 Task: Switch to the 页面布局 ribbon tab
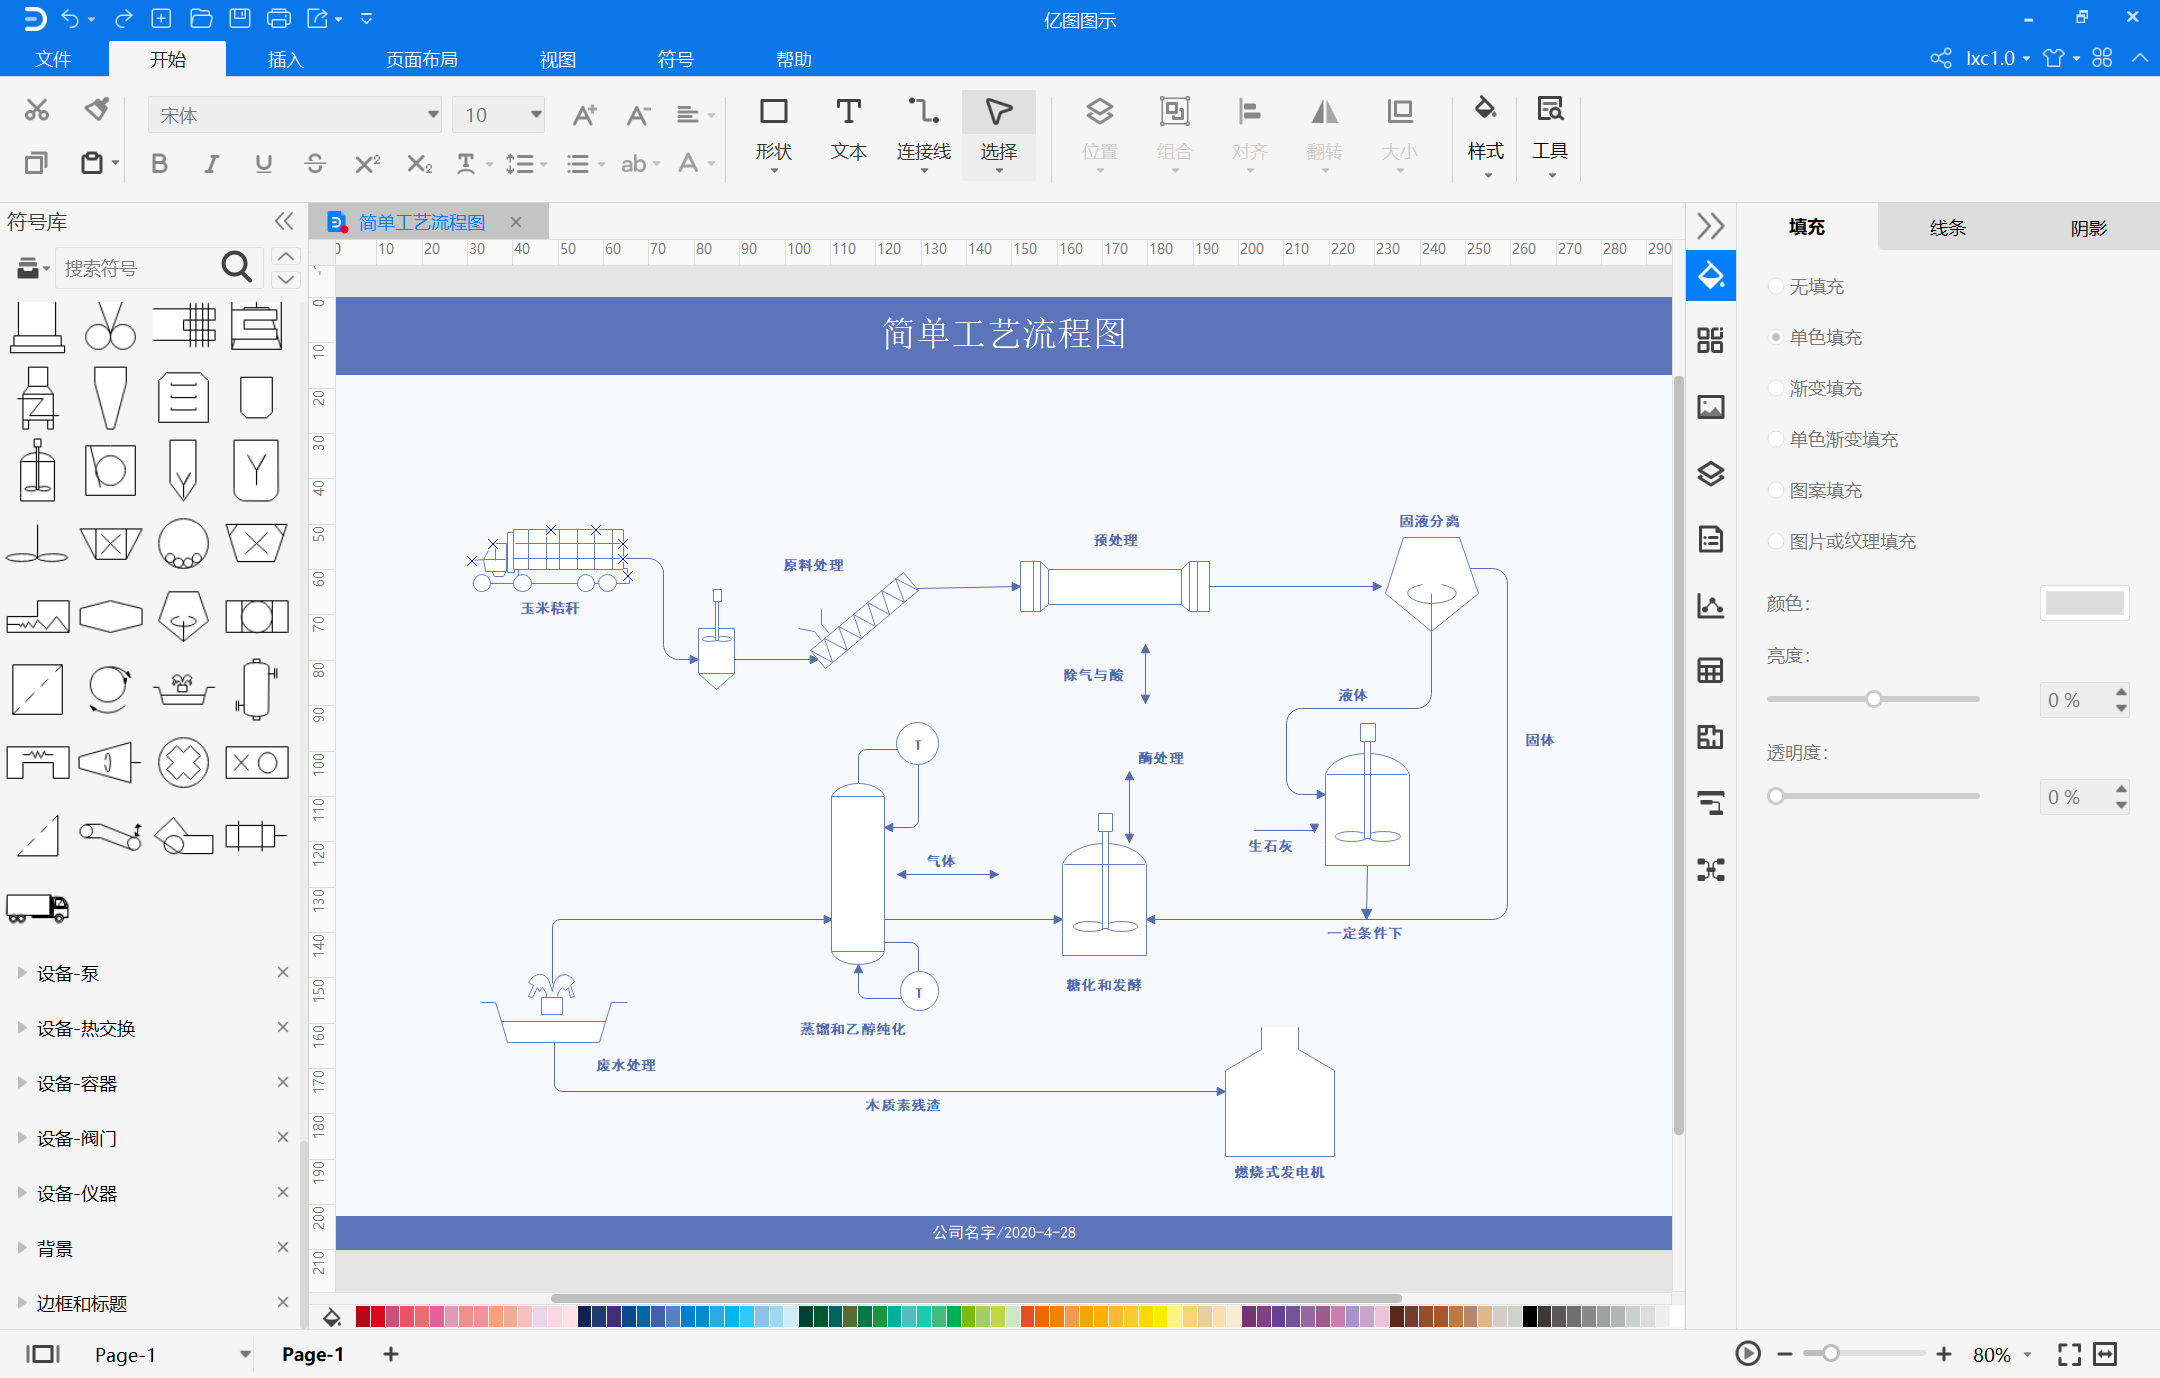422,59
